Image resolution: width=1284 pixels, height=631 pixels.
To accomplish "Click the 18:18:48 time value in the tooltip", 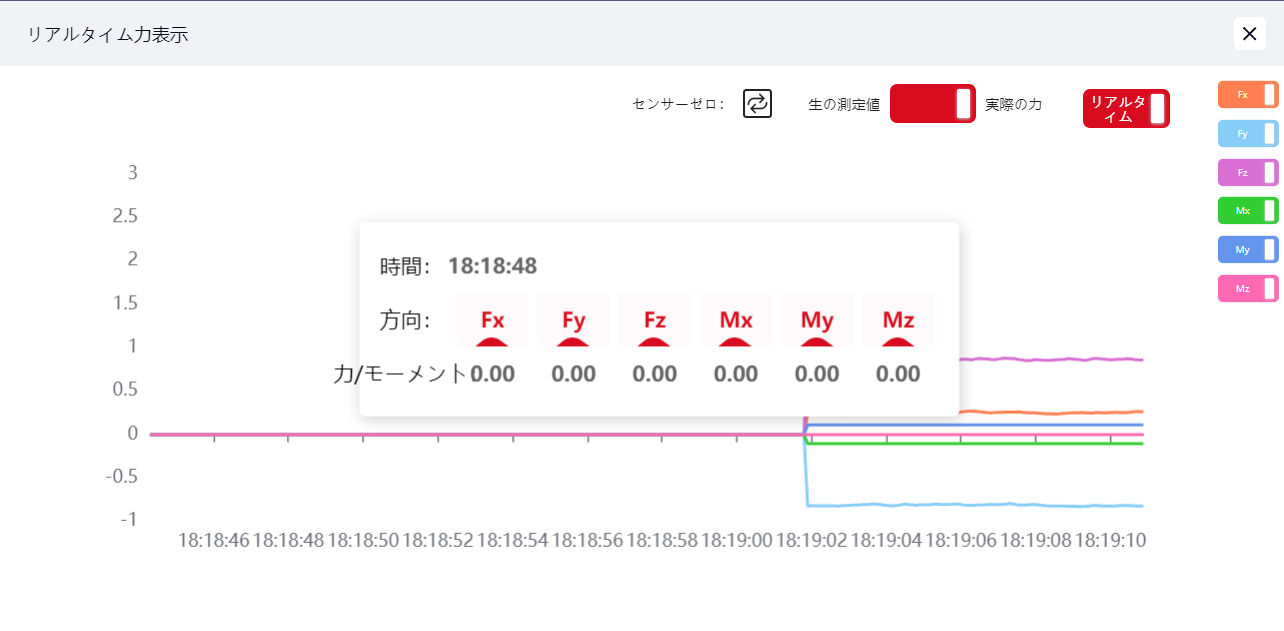I will pos(492,266).
